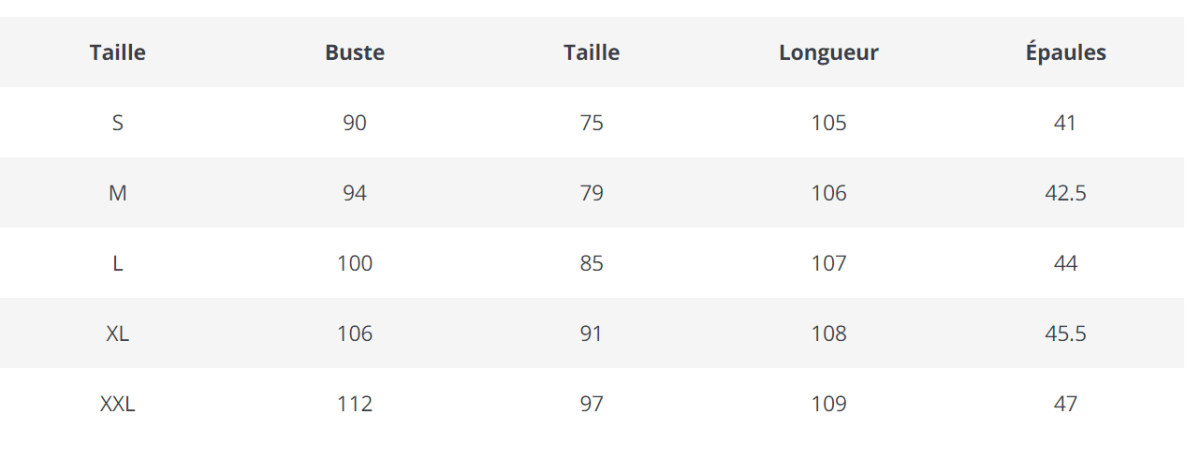Click waist value 85 in the L row
This screenshot has height=459, width=1200.
point(591,263)
